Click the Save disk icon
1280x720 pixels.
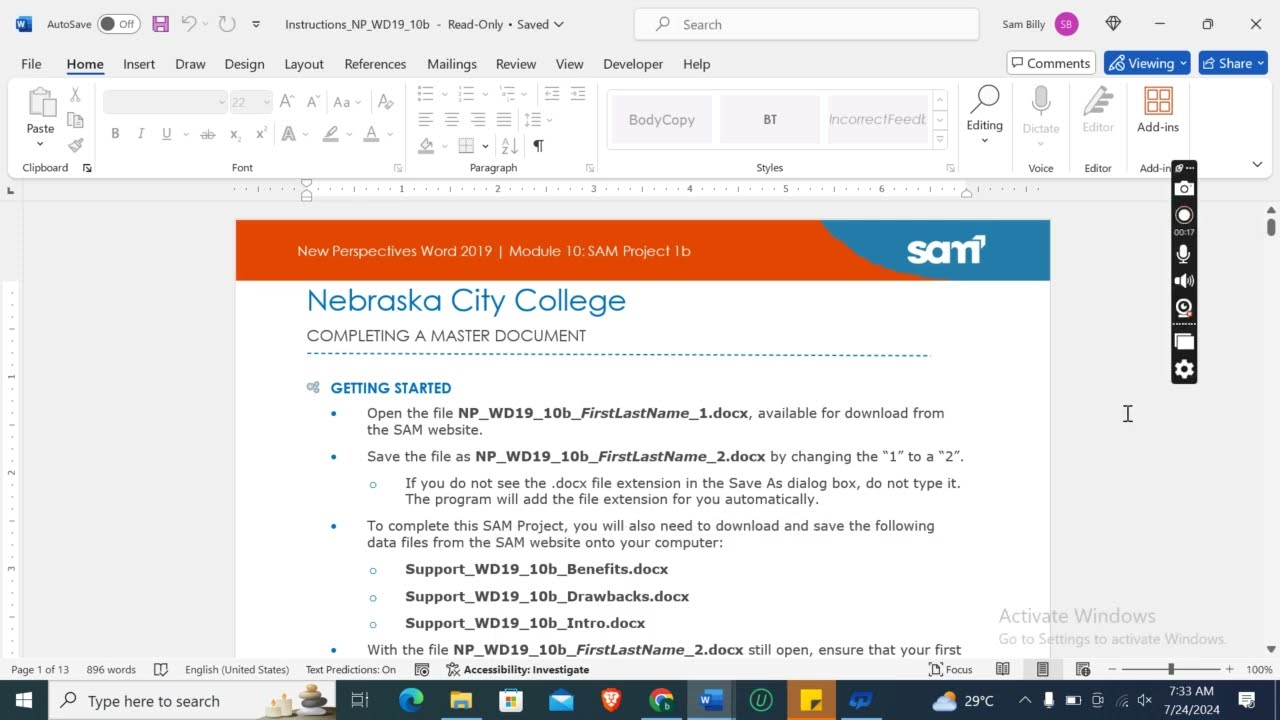[160, 24]
